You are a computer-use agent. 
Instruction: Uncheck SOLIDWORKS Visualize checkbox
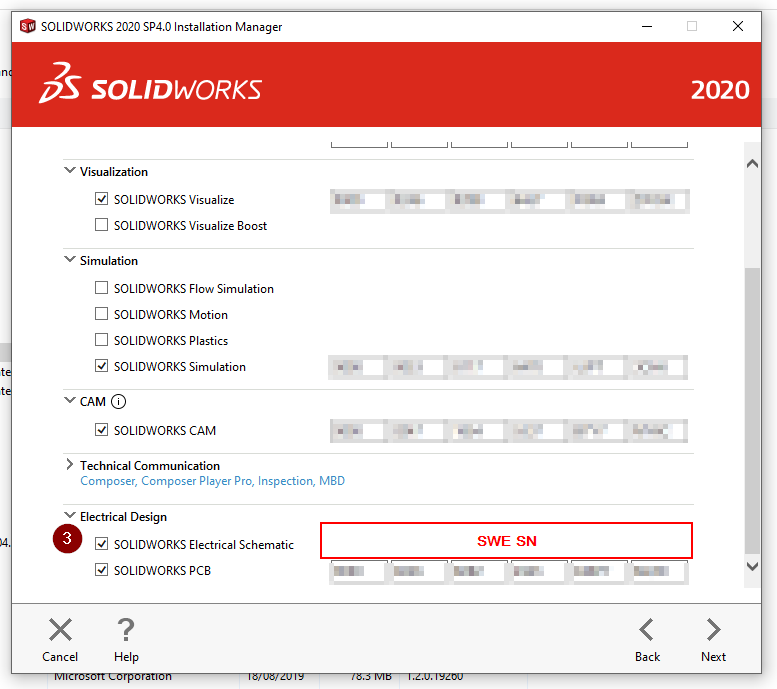(101, 200)
